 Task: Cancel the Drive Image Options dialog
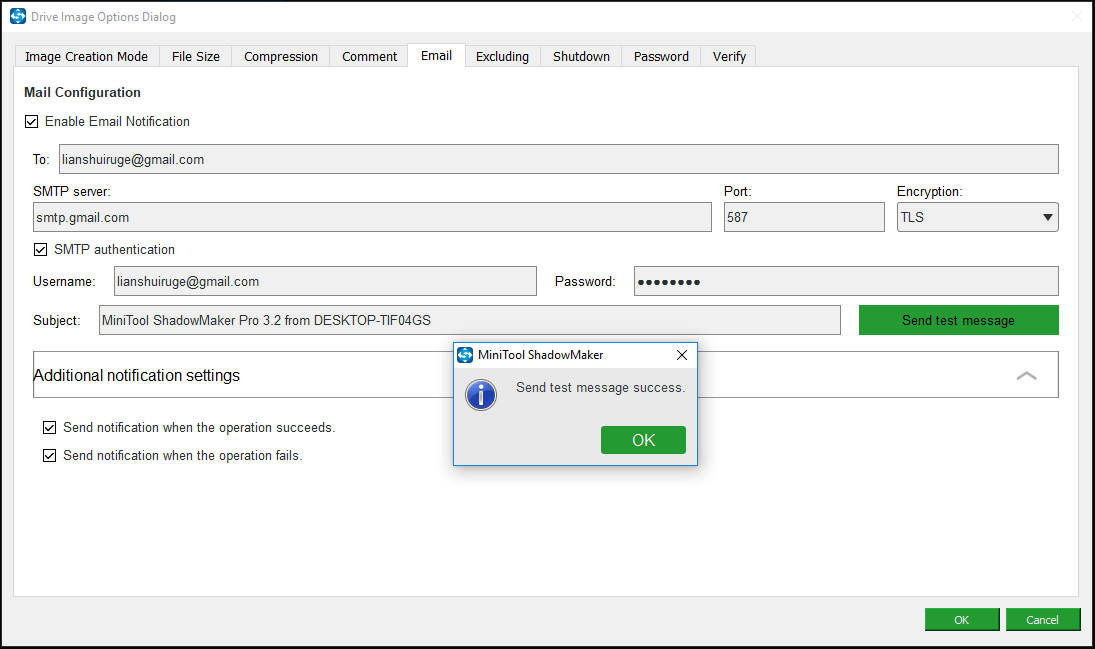(x=1043, y=620)
